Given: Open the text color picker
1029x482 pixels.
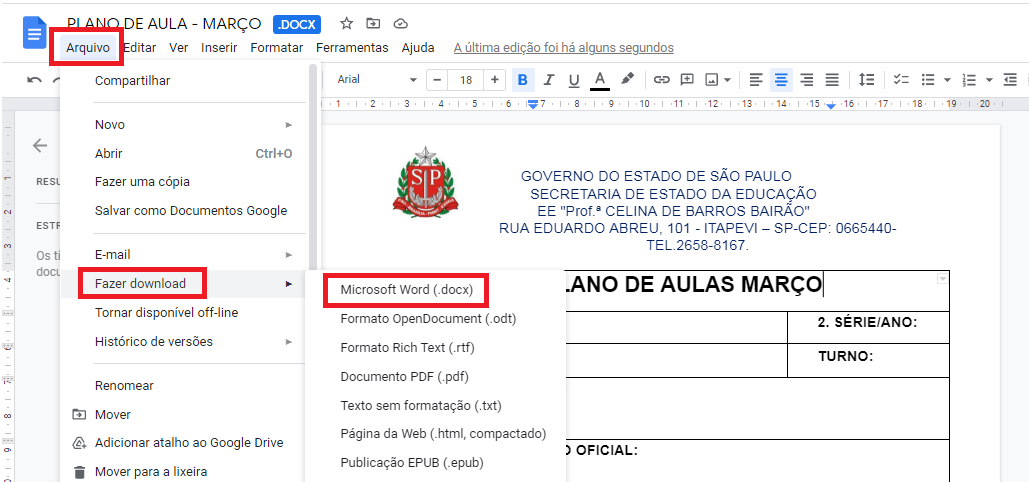Looking at the screenshot, I should coord(599,80).
